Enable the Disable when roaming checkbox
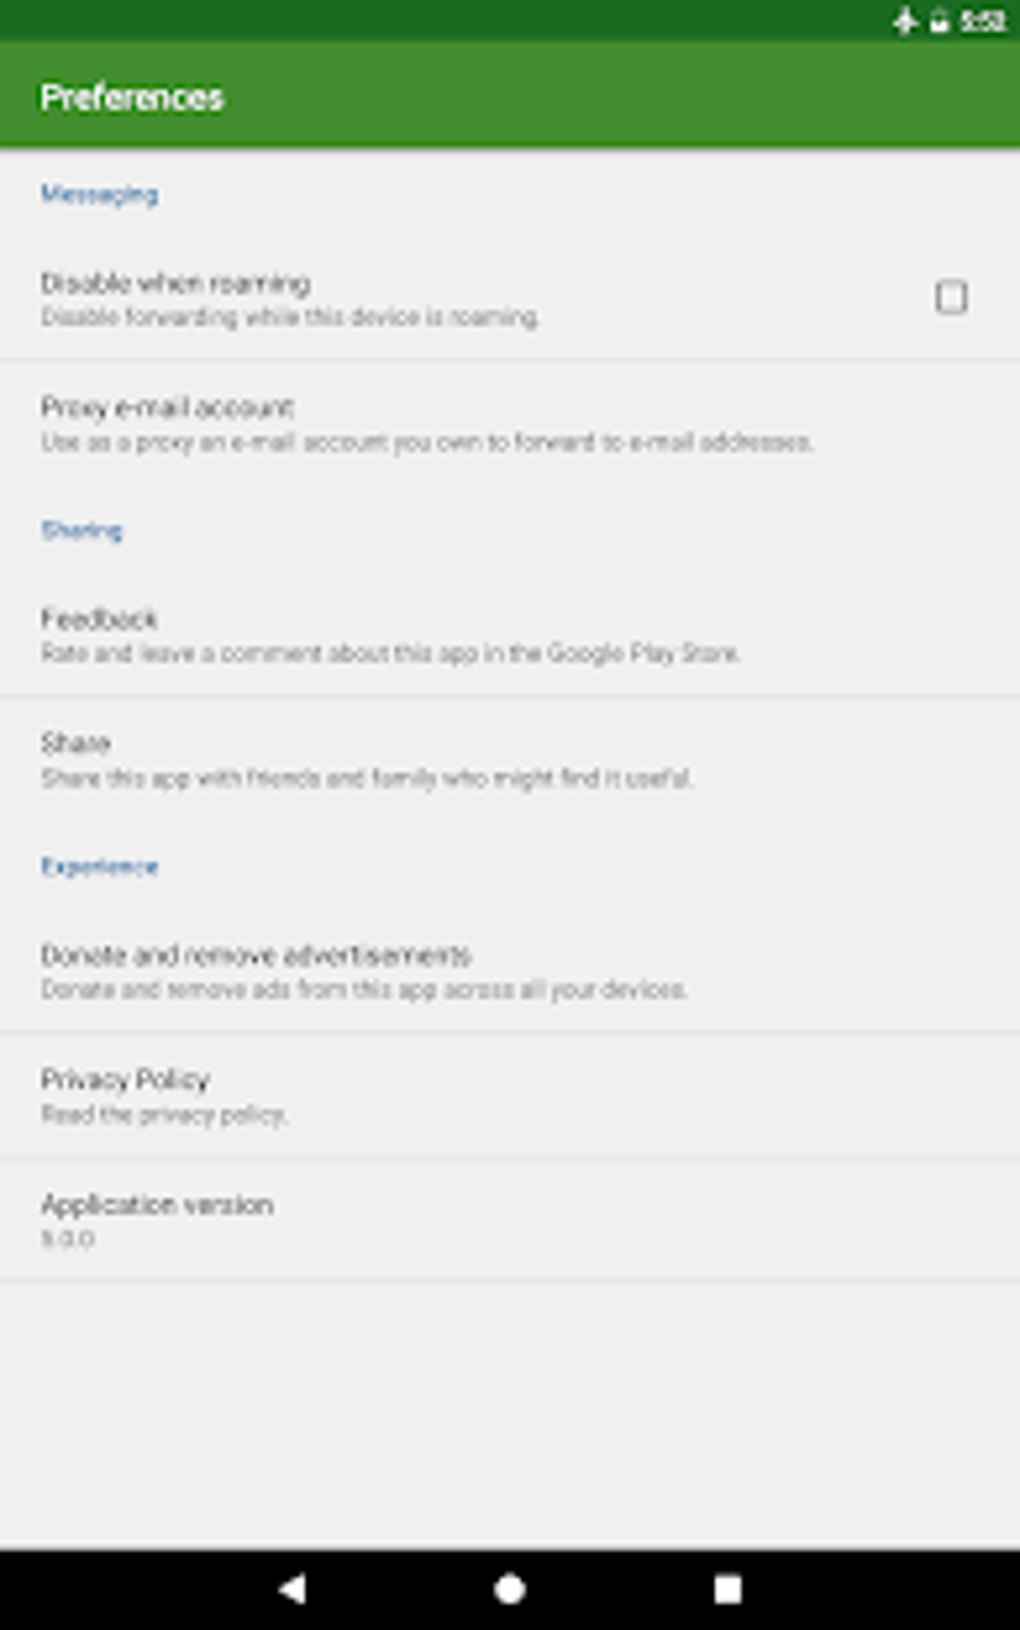The image size is (1020, 1630). pos(951,297)
